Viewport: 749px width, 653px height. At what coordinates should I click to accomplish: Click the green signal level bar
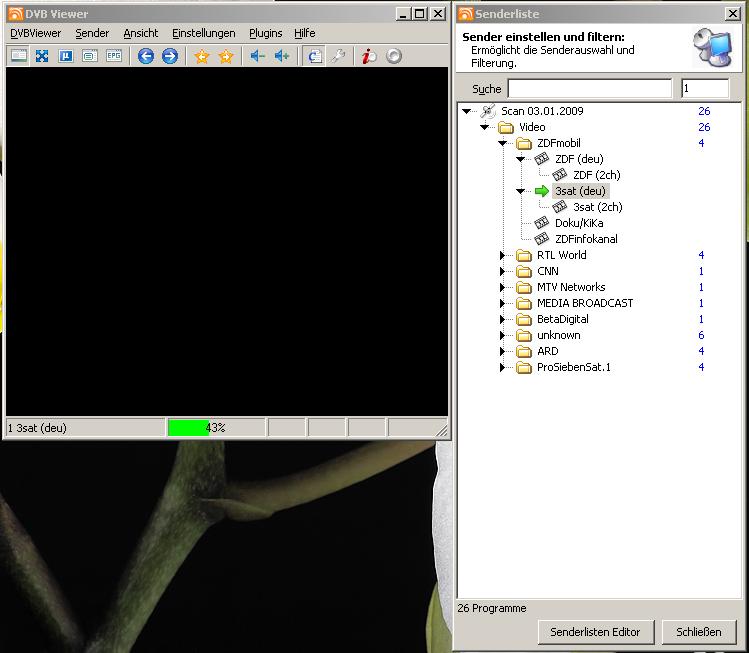click(x=188, y=428)
